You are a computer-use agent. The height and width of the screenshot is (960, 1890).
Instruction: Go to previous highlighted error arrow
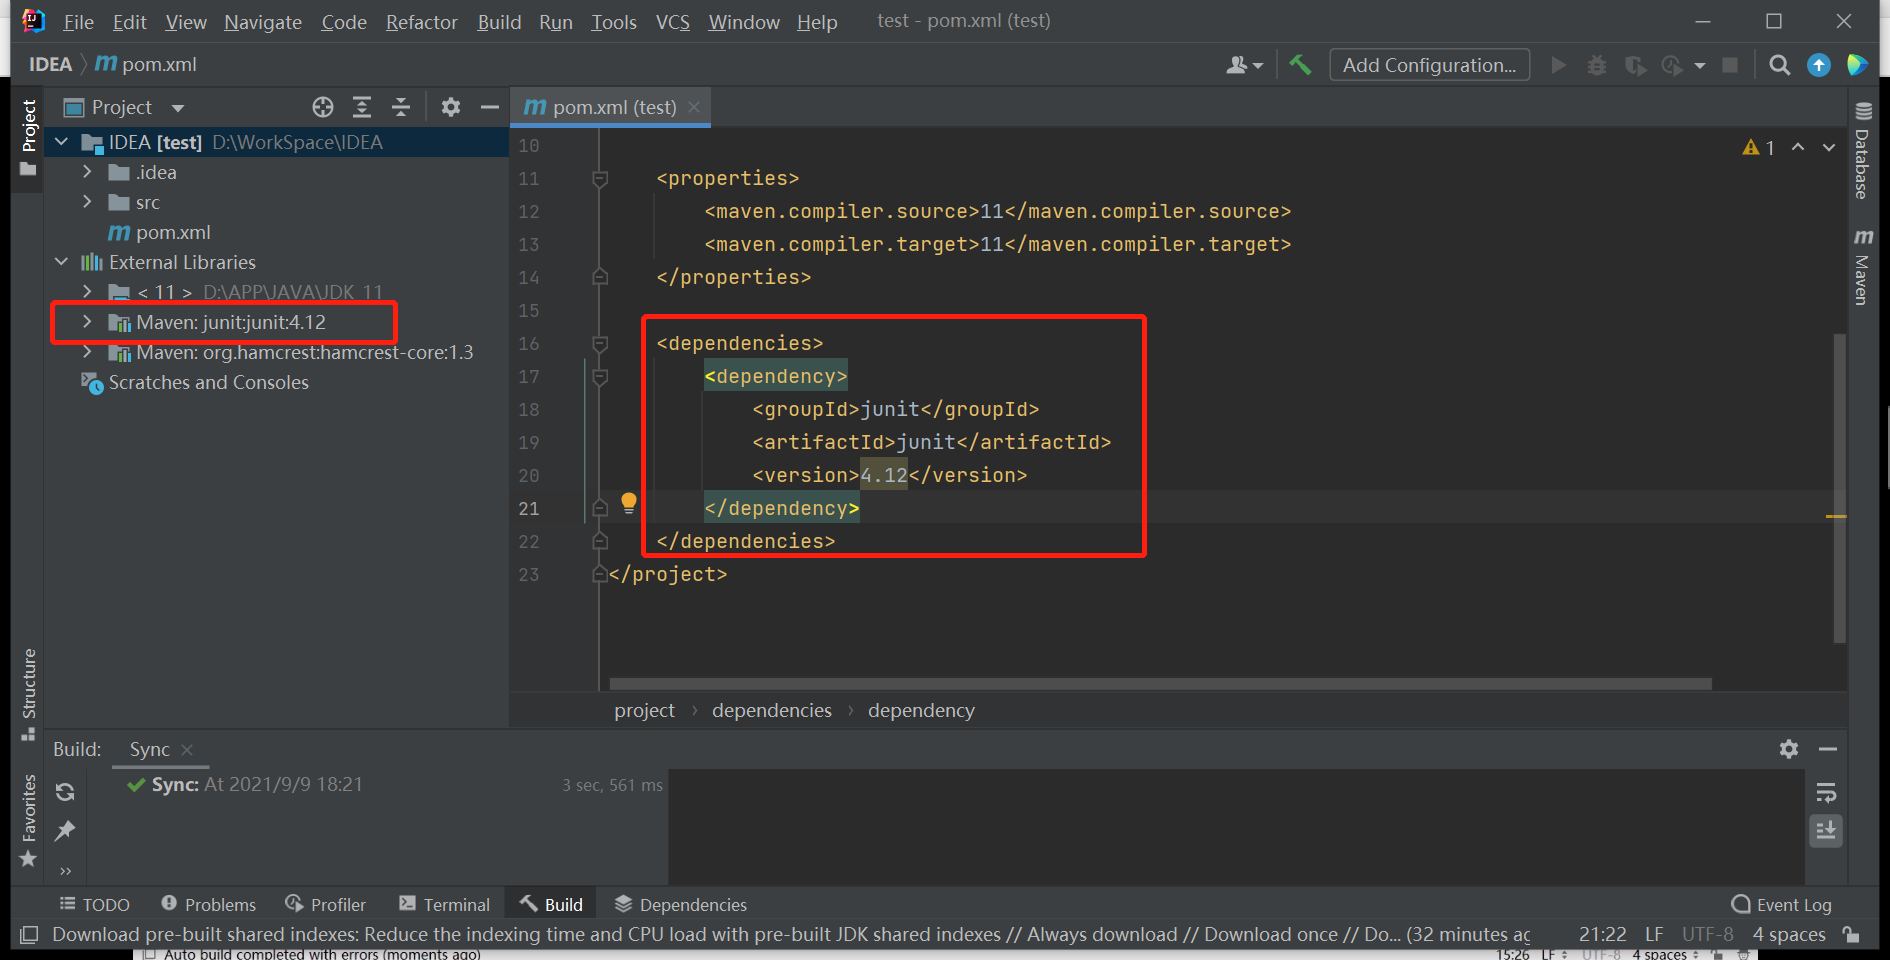1798,147
